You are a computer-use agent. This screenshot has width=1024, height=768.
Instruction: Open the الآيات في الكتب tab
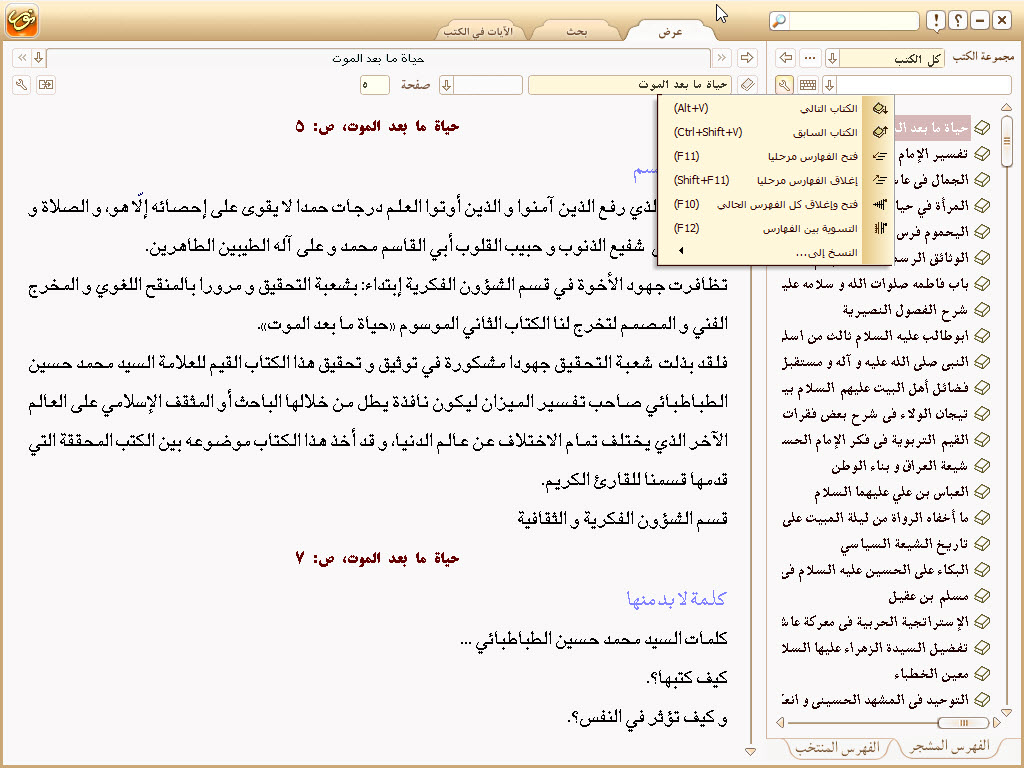click(x=479, y=31)
